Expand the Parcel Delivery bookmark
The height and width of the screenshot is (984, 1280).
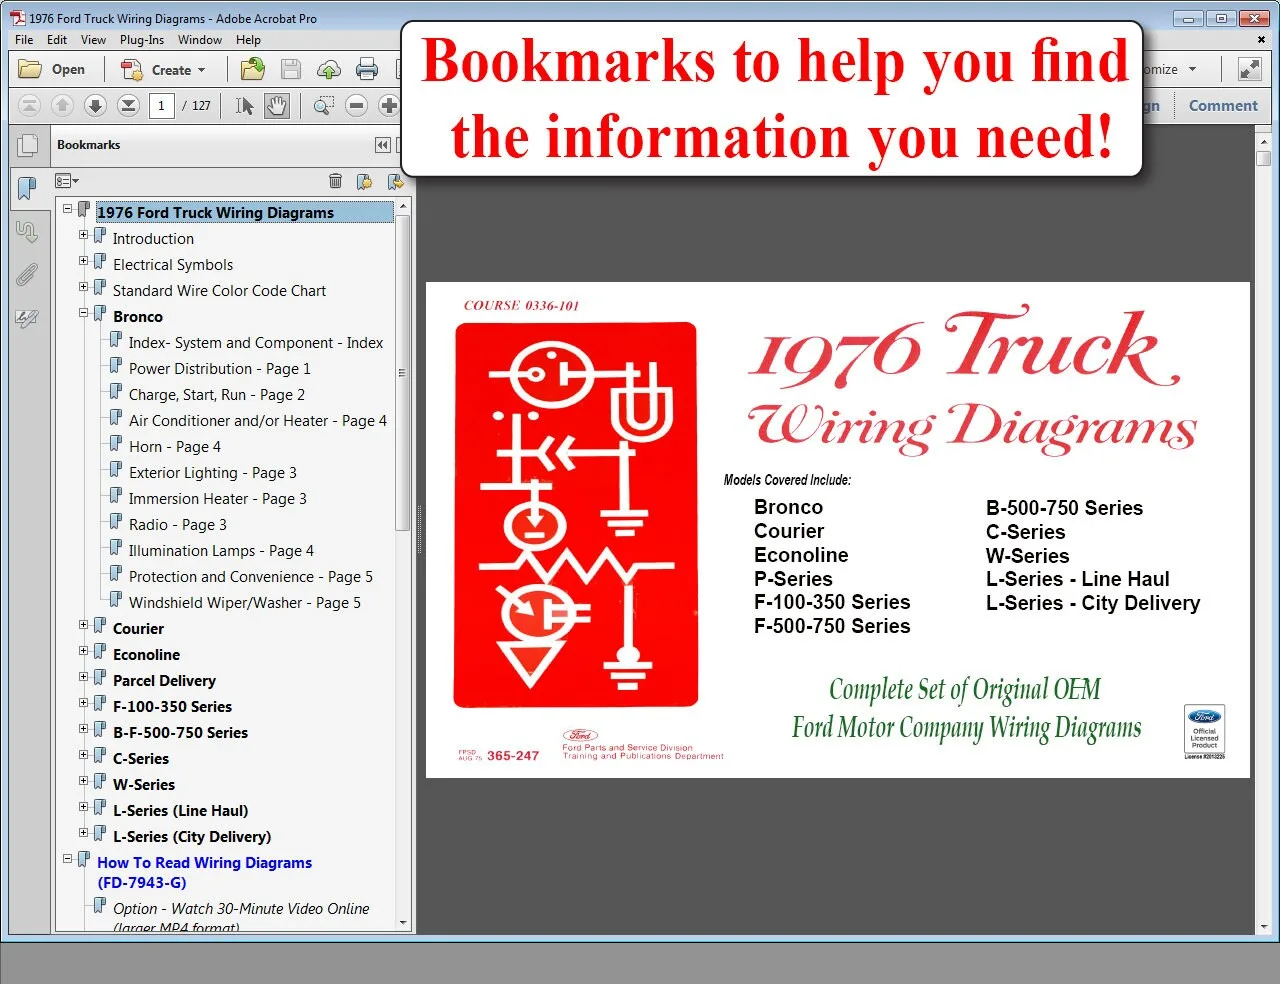[x=84, y=677]
